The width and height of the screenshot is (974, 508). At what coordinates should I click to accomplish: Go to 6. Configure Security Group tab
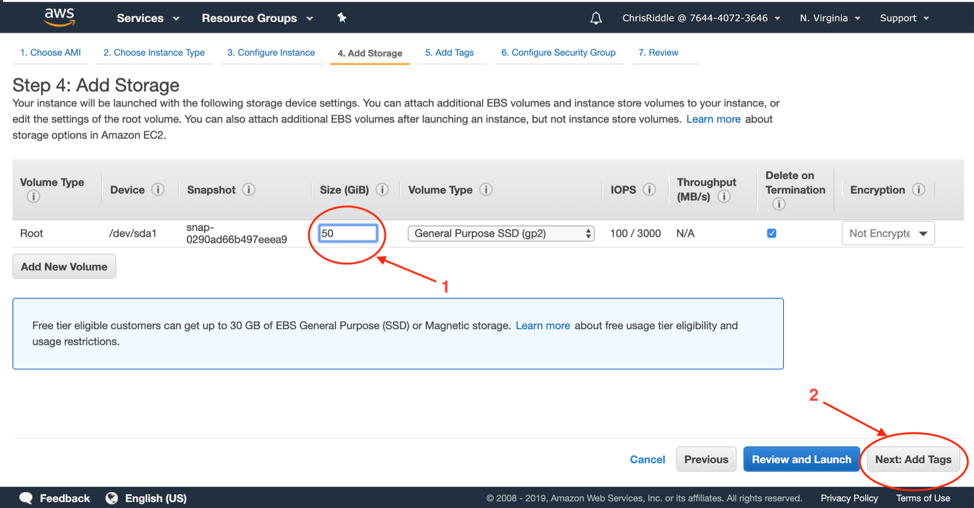[x=558, y=53]
